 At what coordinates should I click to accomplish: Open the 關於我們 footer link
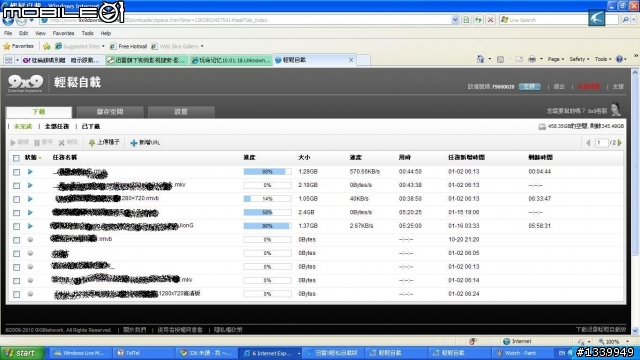[135, 330]
